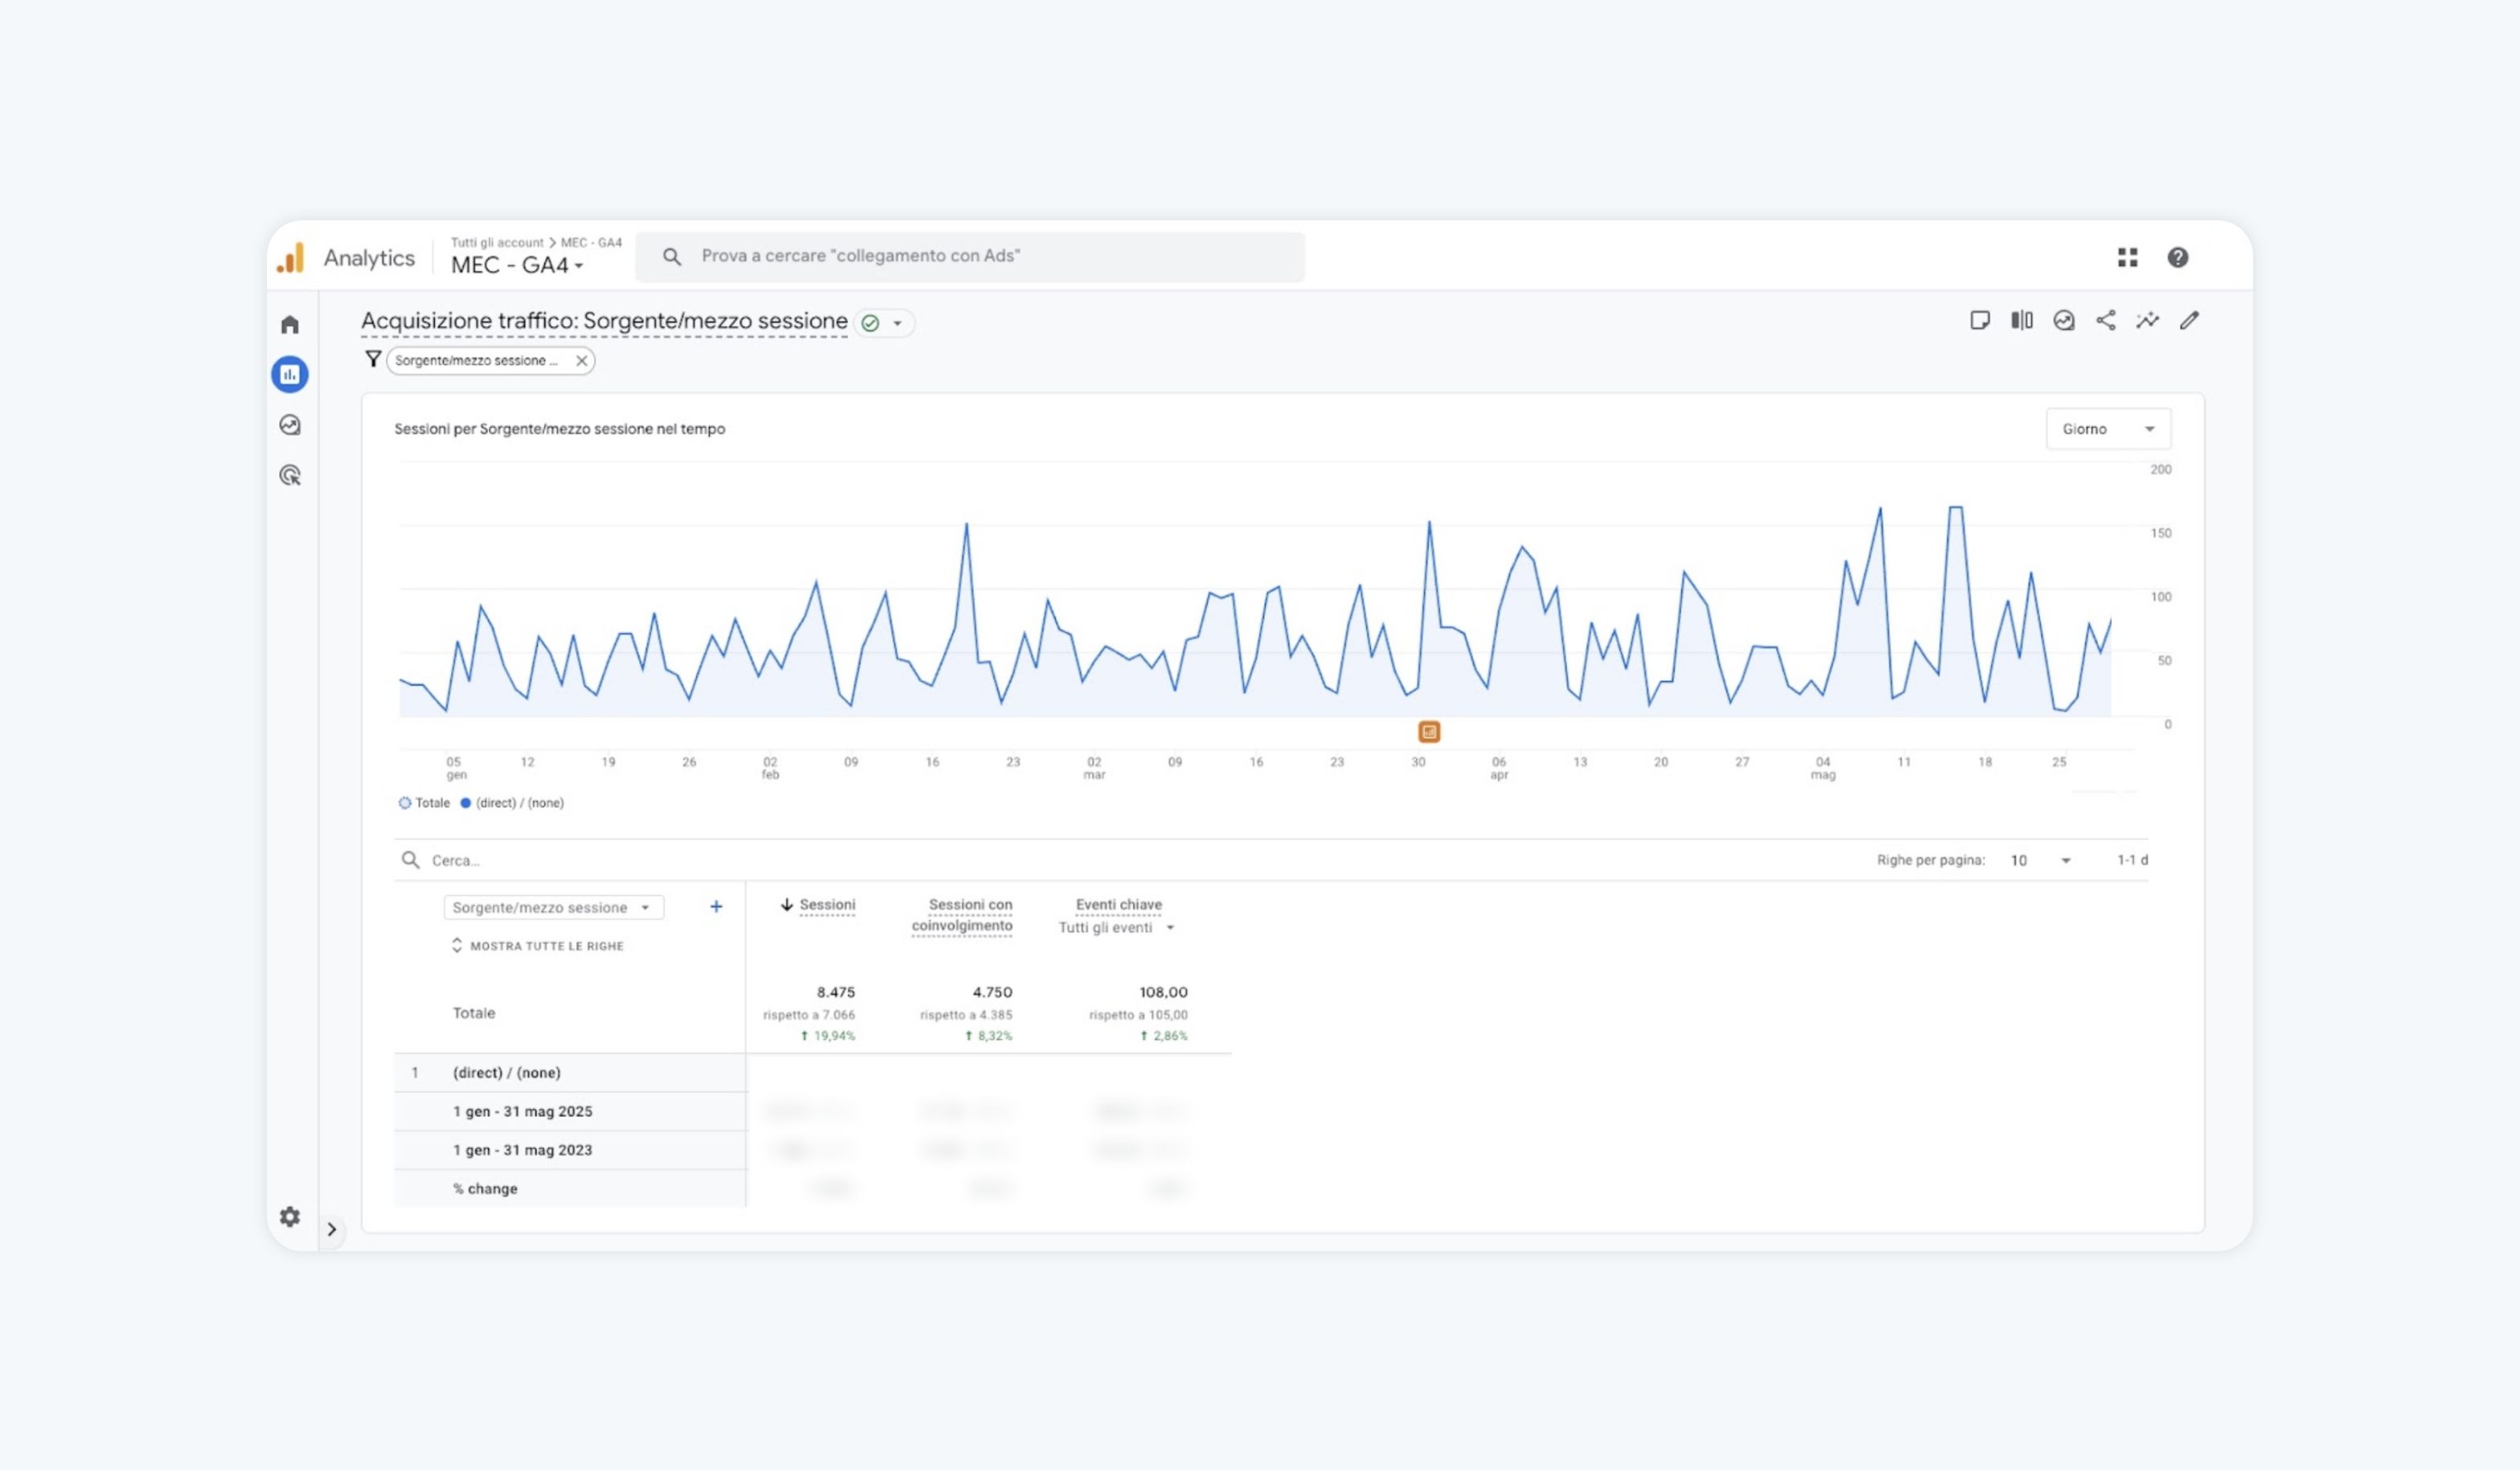The height and width of the screenshot is (1470, 2520).
Task: Open the Google apps grid icon
Action: click(x=2127, y=257)
